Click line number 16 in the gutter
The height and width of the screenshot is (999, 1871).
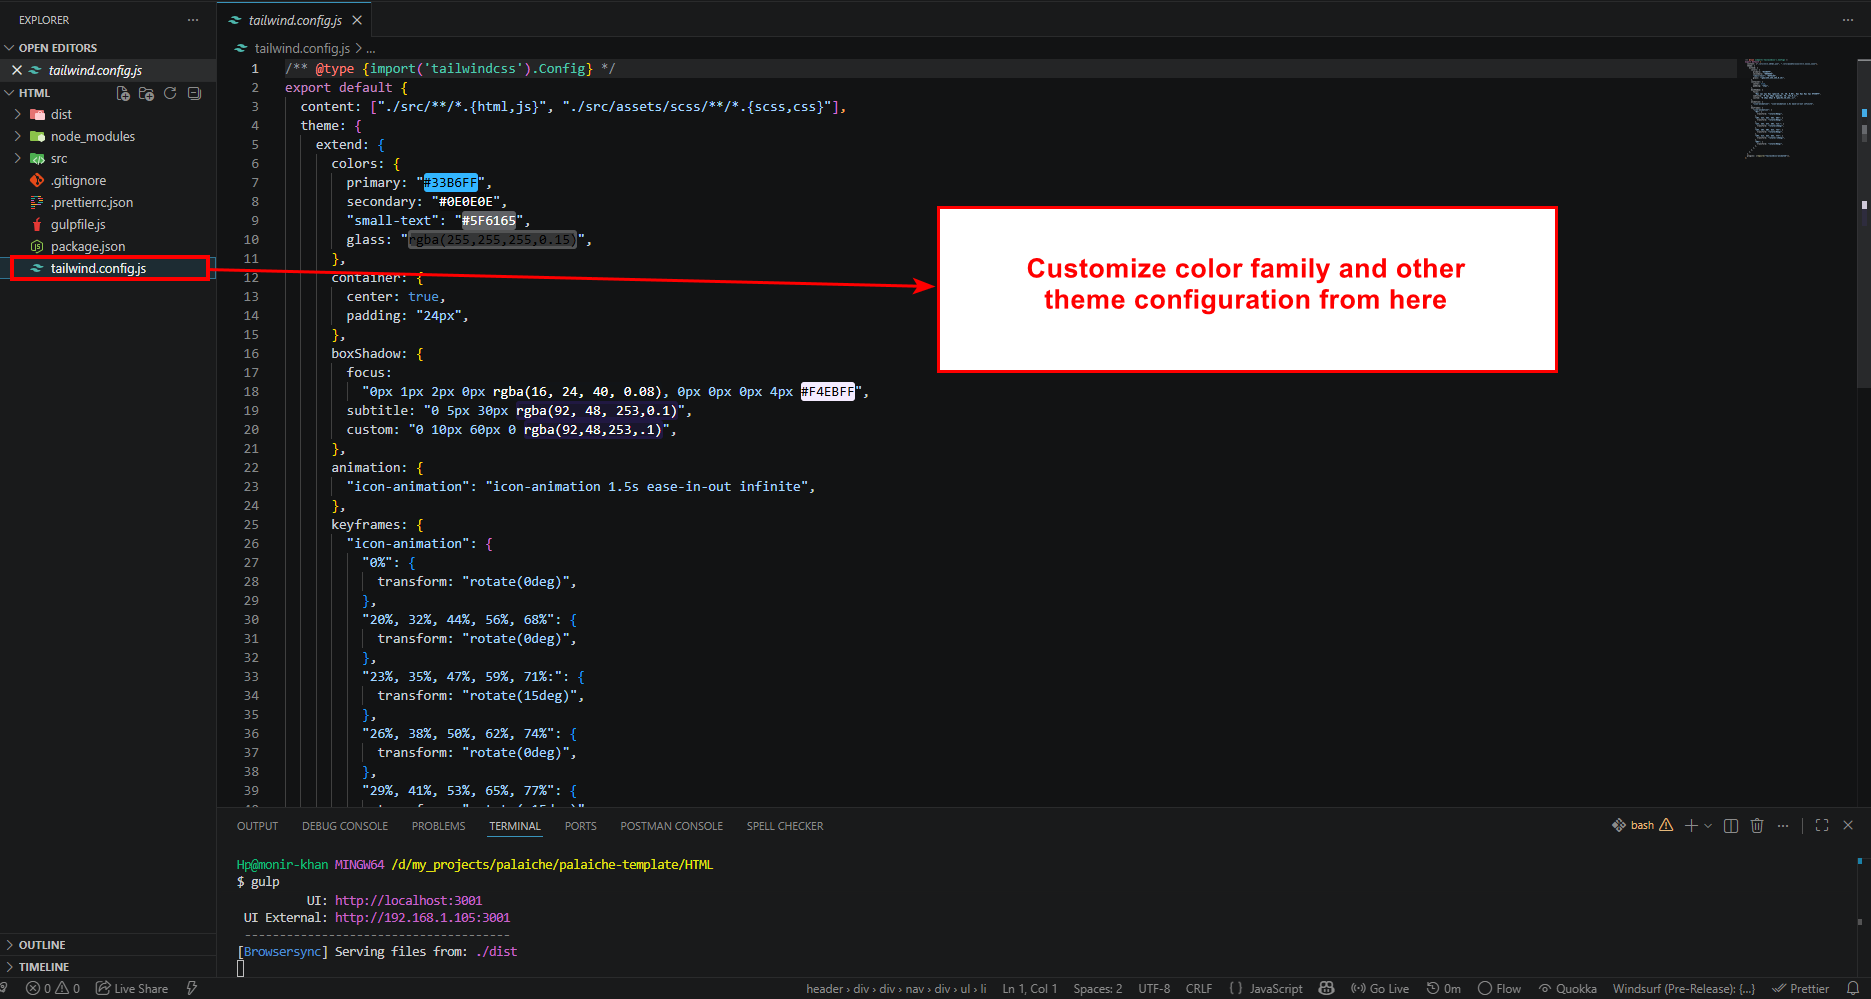coord(251,353)
